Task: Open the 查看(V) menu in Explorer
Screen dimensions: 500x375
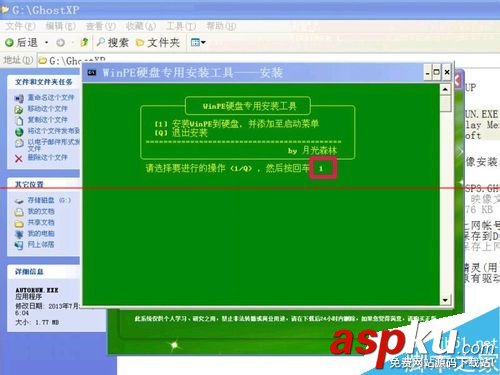Action: (101, 26)
